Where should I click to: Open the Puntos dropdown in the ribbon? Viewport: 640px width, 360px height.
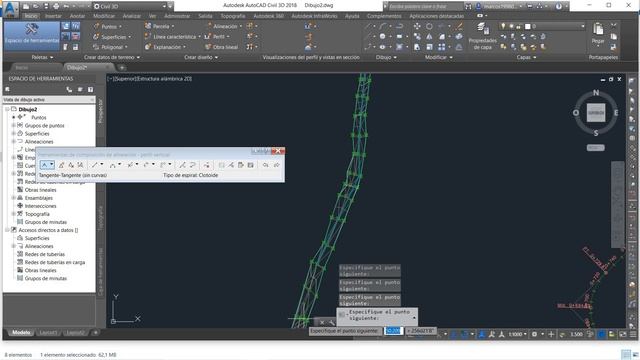108,27
